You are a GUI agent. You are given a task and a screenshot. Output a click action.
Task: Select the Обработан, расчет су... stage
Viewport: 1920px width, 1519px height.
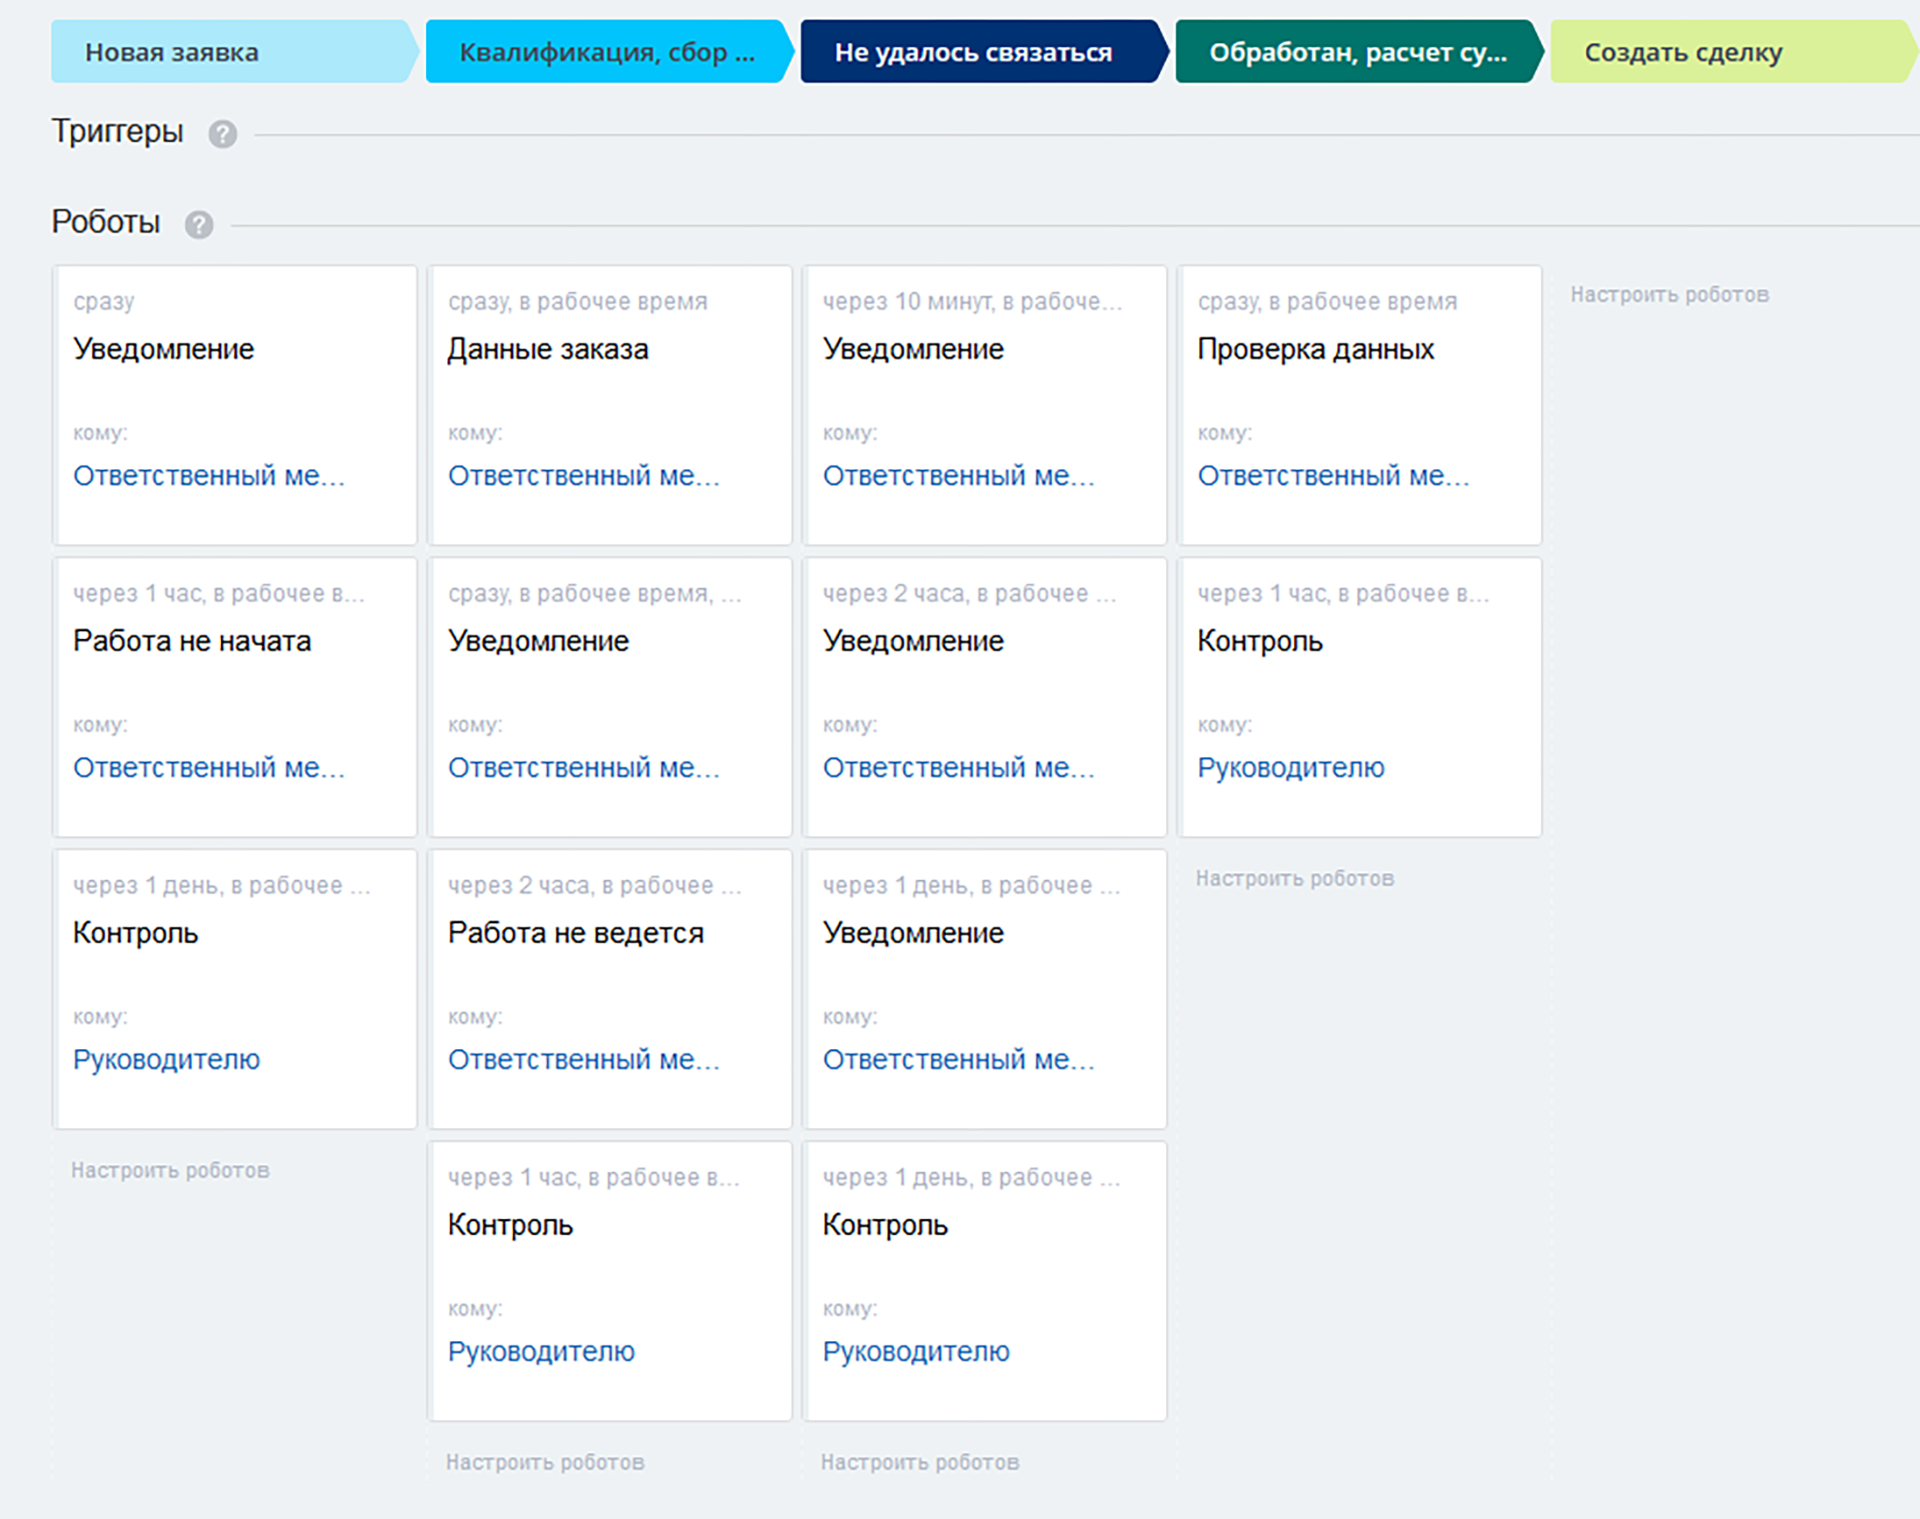[1356, 52]
